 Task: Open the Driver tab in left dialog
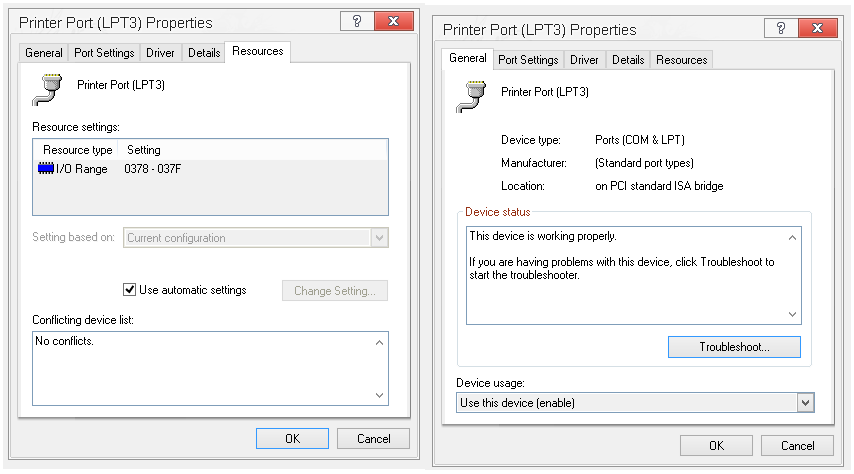pyautogui.click(x=161, y=53)
